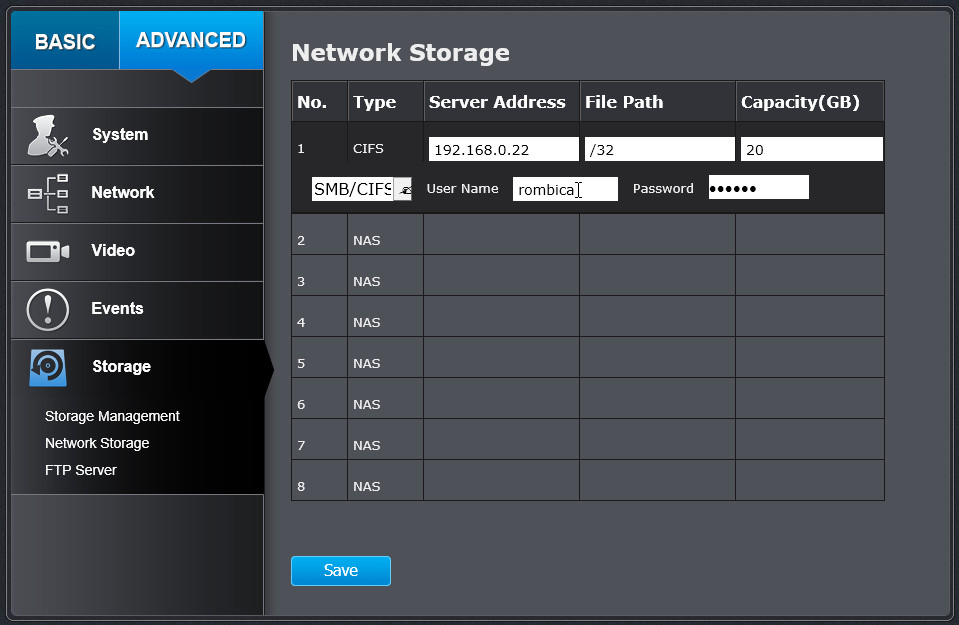Focus the User Name text field
This screenshot has width=959, height=625.
pos(565,189)
